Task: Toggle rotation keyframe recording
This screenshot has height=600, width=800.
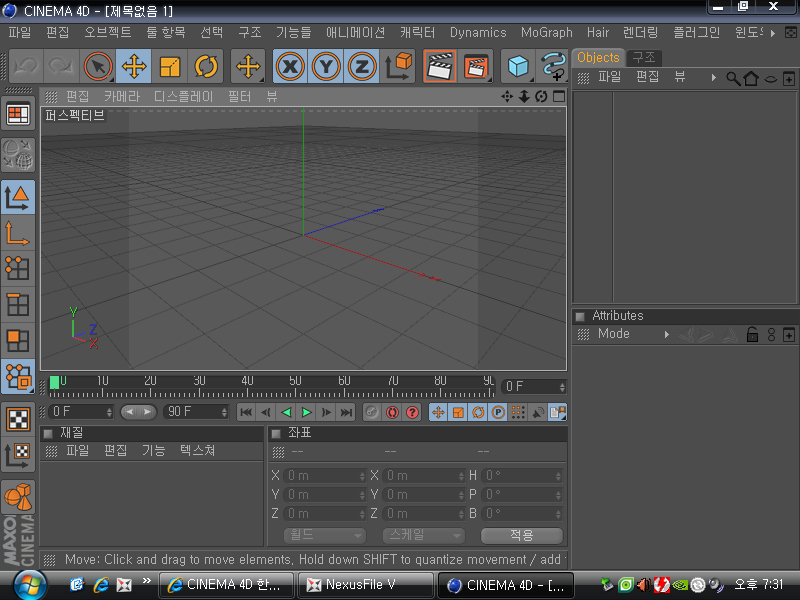Action: pos(478,412)
